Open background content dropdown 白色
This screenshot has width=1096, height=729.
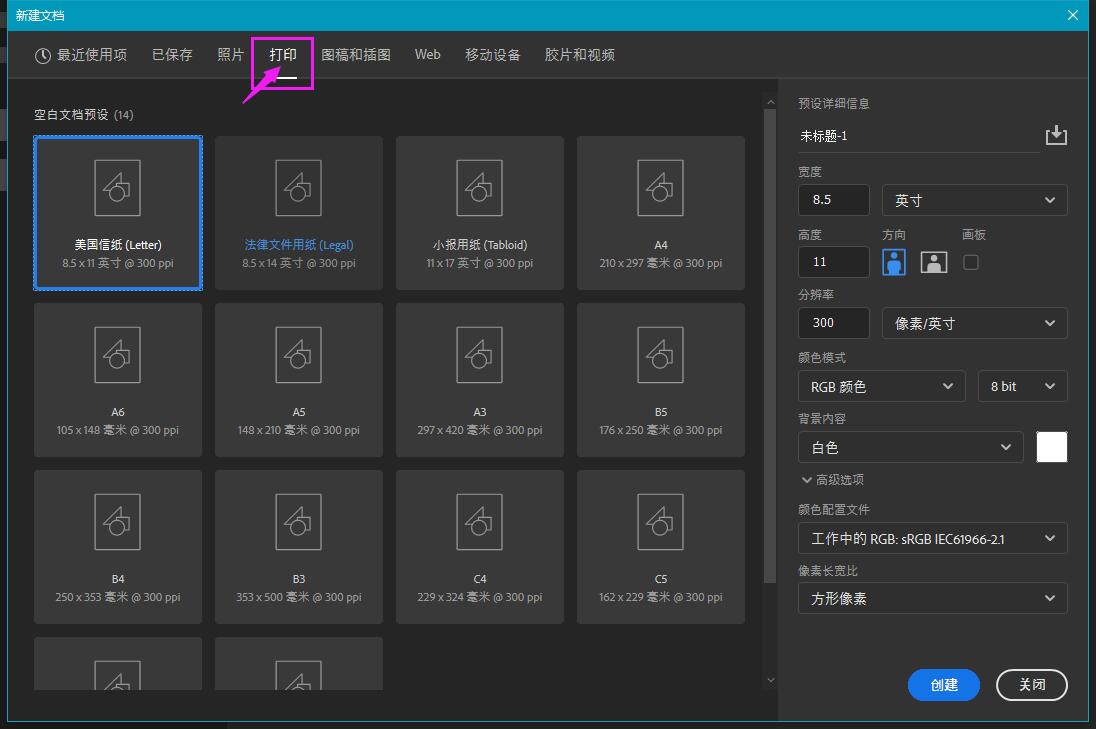click(911, 447)
